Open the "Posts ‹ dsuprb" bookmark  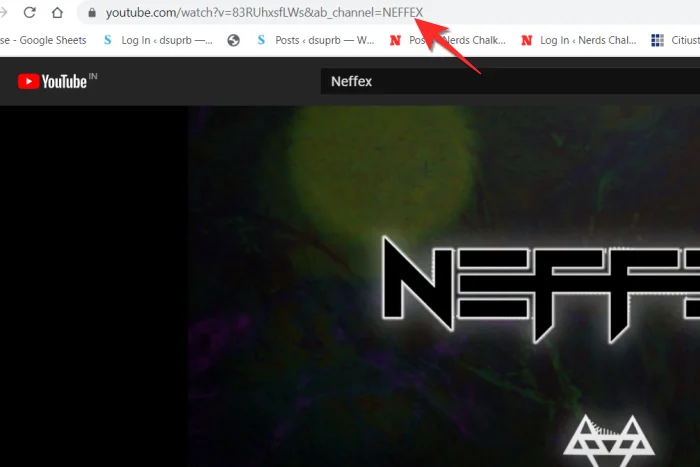coord(308,41)
